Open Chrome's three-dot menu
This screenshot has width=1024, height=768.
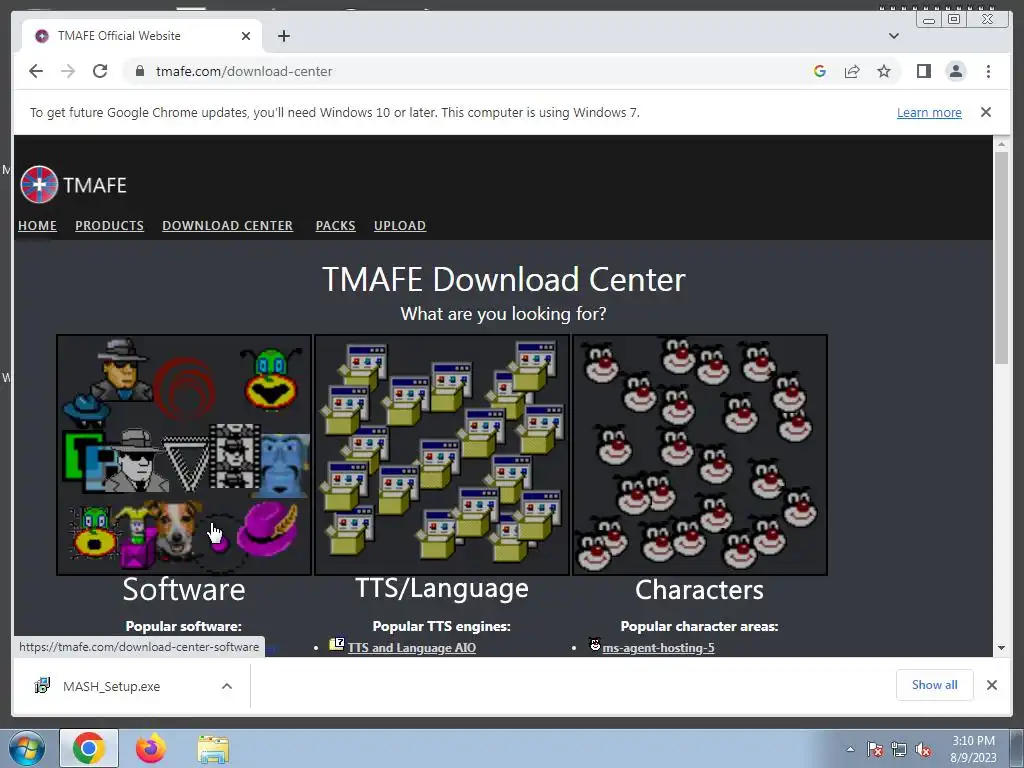click(x=988, y=71)
